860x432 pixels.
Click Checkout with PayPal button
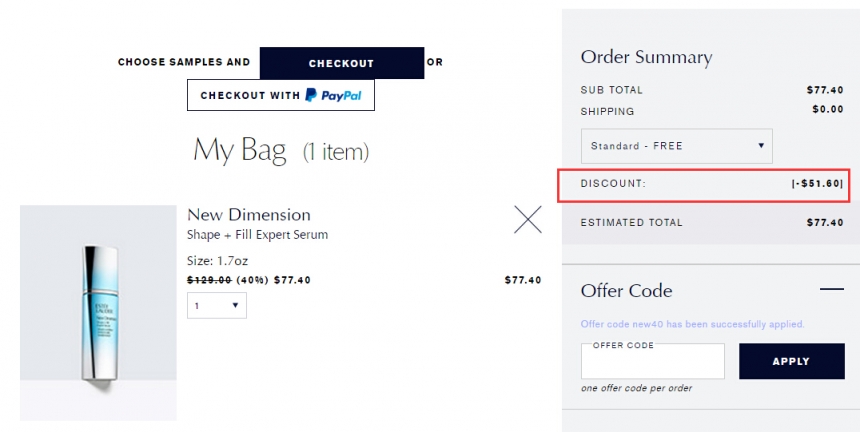[x=281, y=95]
